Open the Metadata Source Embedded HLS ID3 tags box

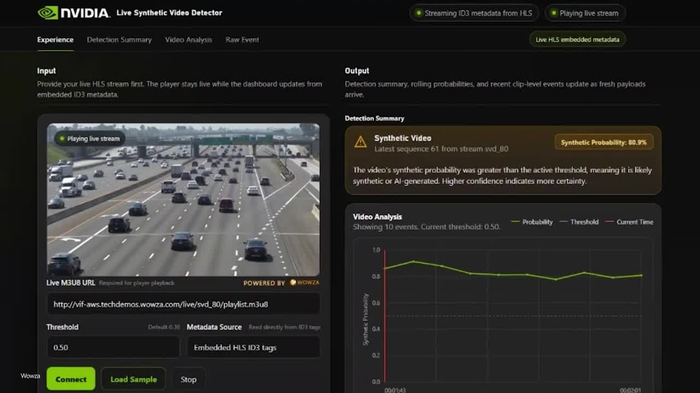tap(253, 347)
